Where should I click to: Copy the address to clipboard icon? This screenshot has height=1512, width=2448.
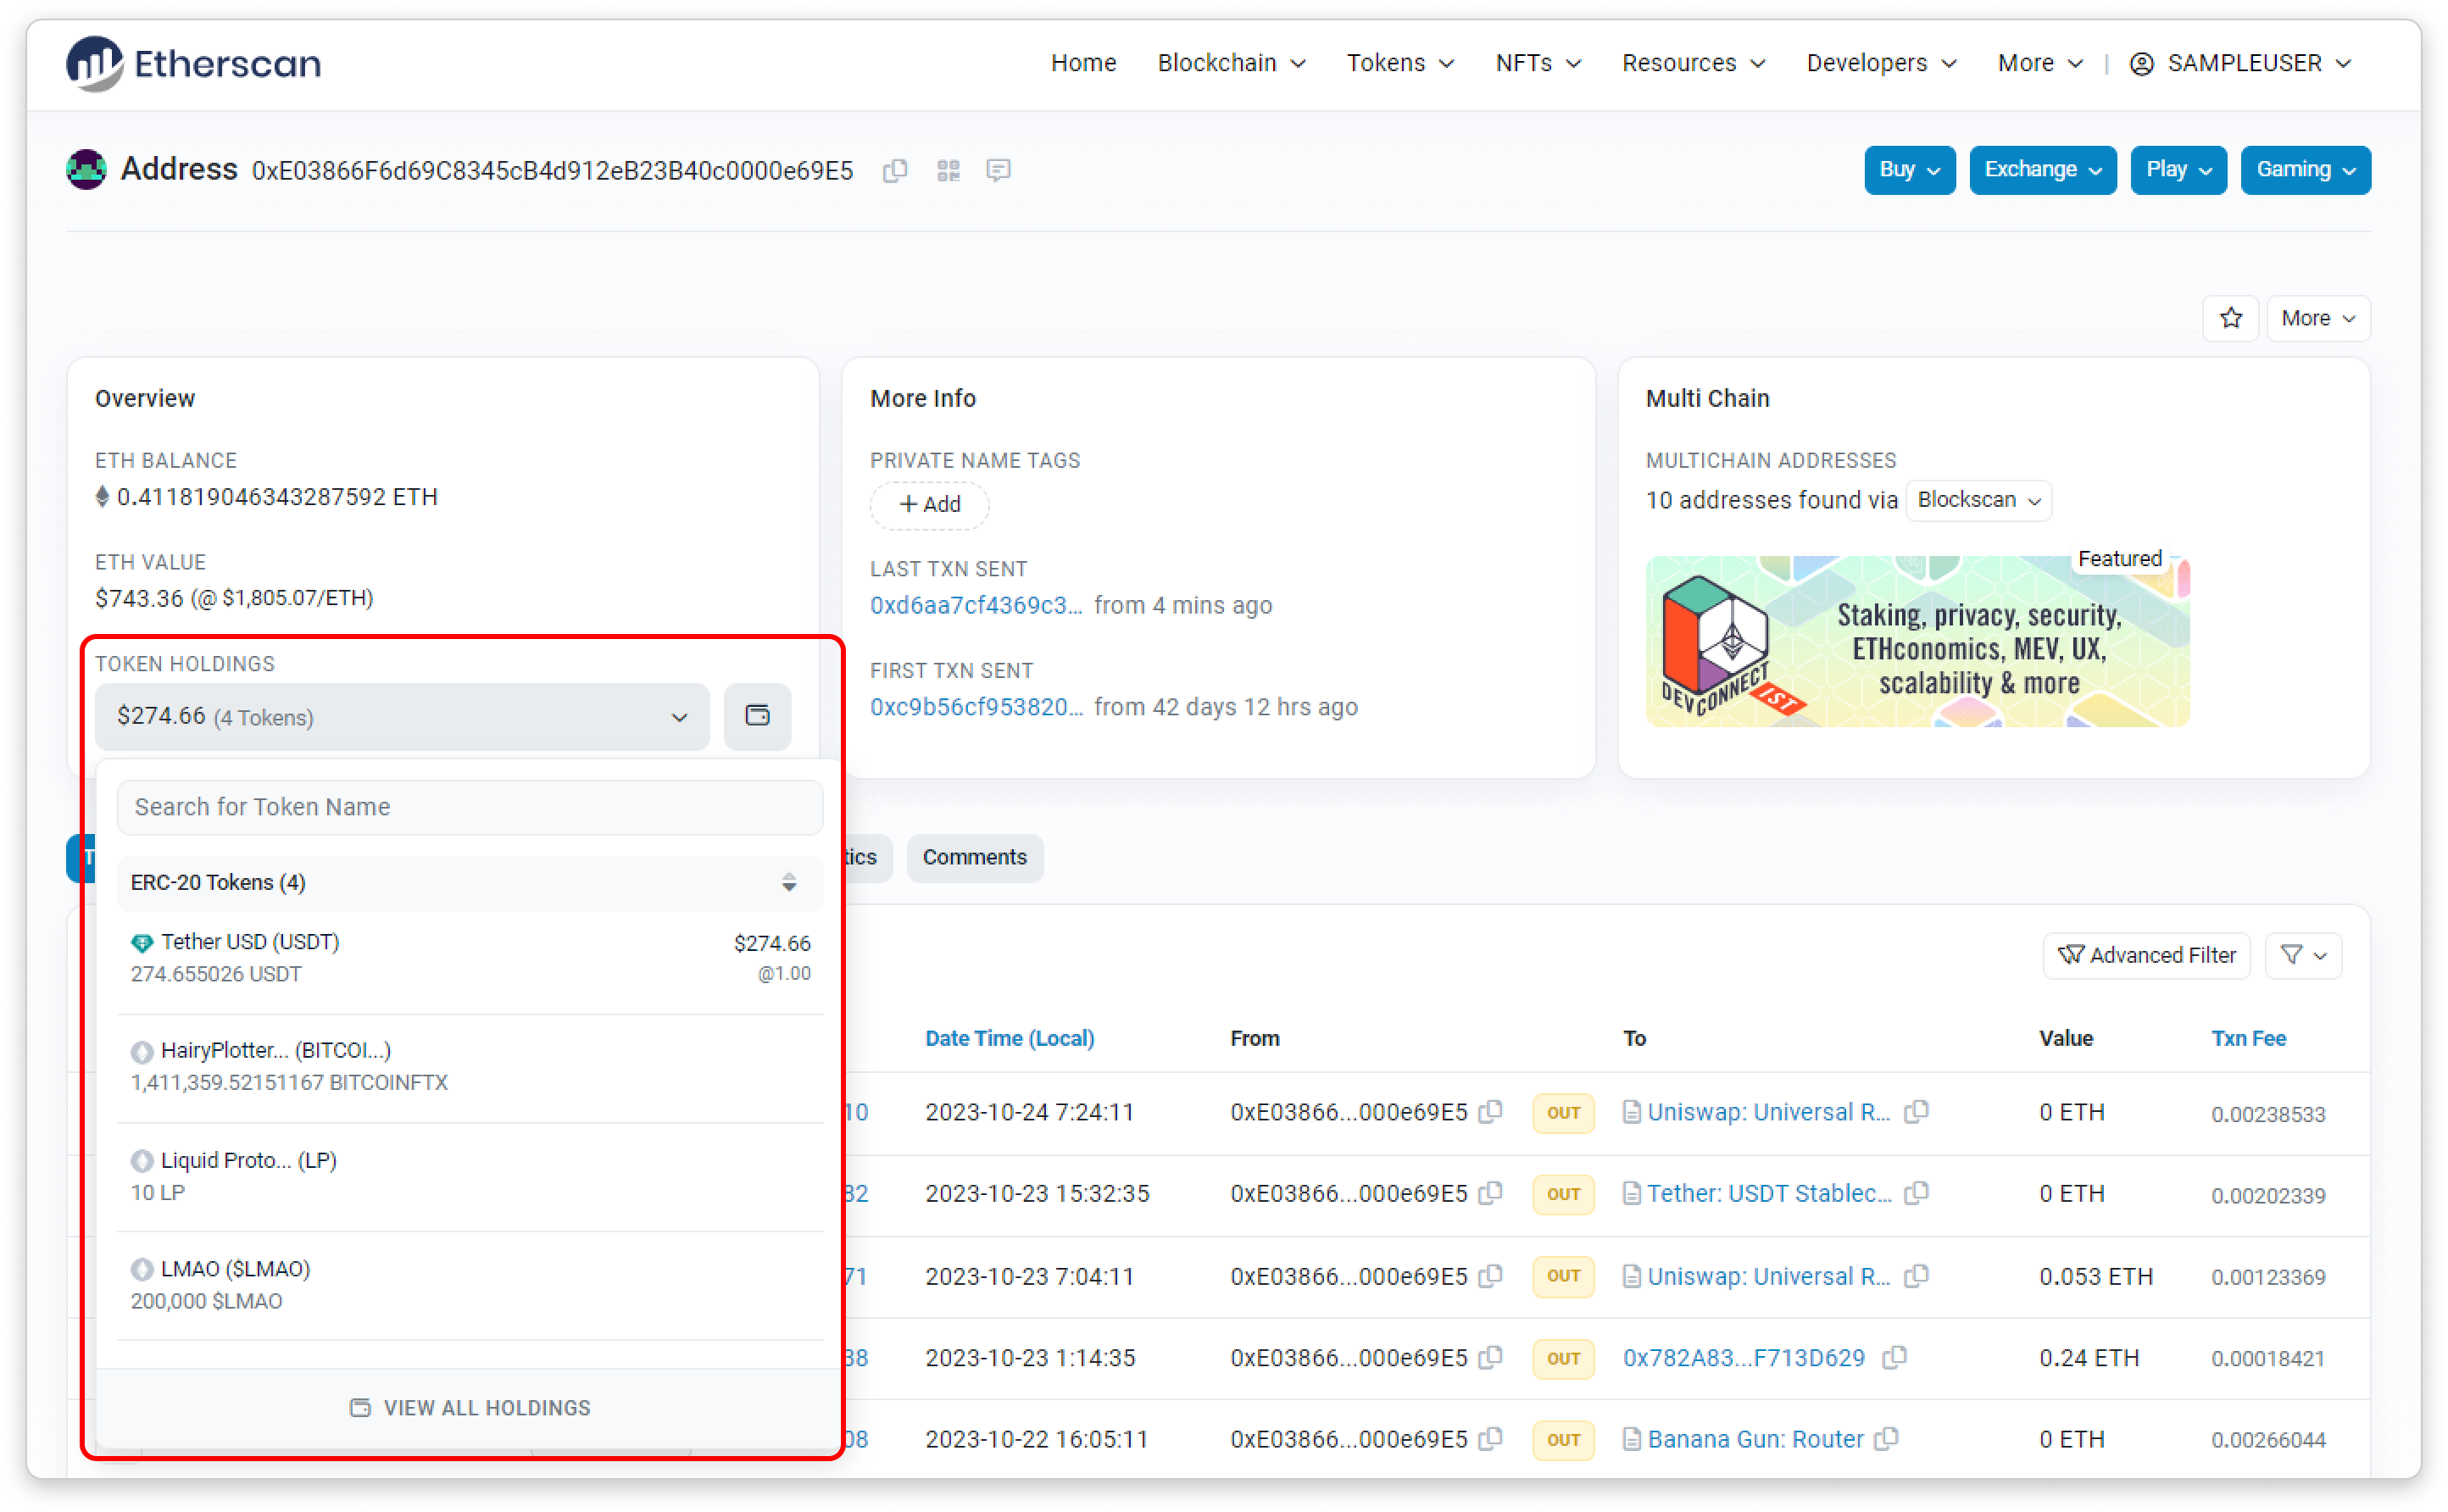pos(895,171)
